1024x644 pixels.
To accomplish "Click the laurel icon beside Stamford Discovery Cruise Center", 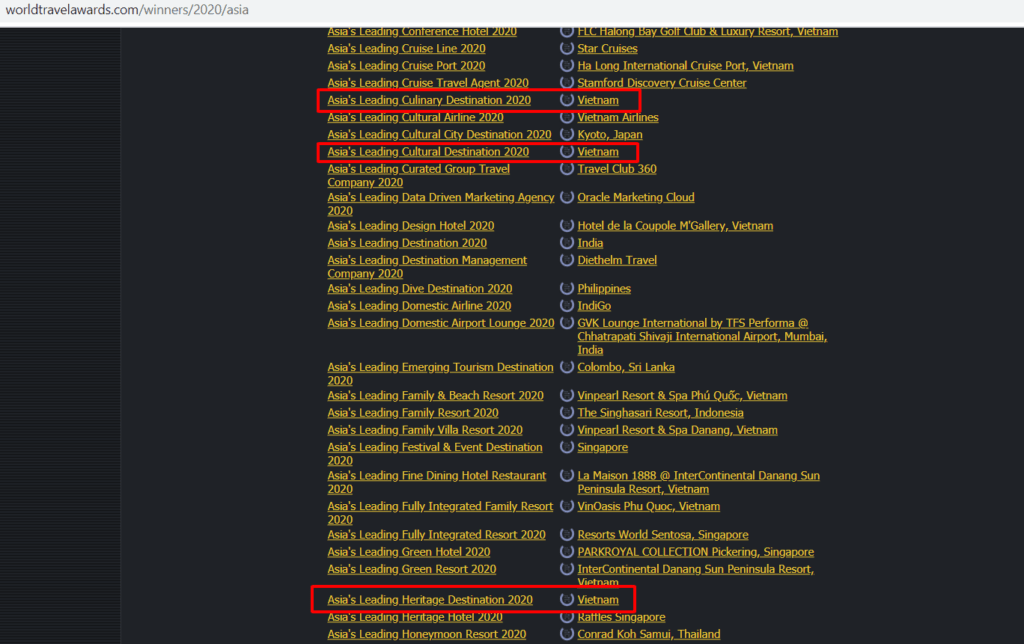I will pyautogui.click(x=567, y=82).
